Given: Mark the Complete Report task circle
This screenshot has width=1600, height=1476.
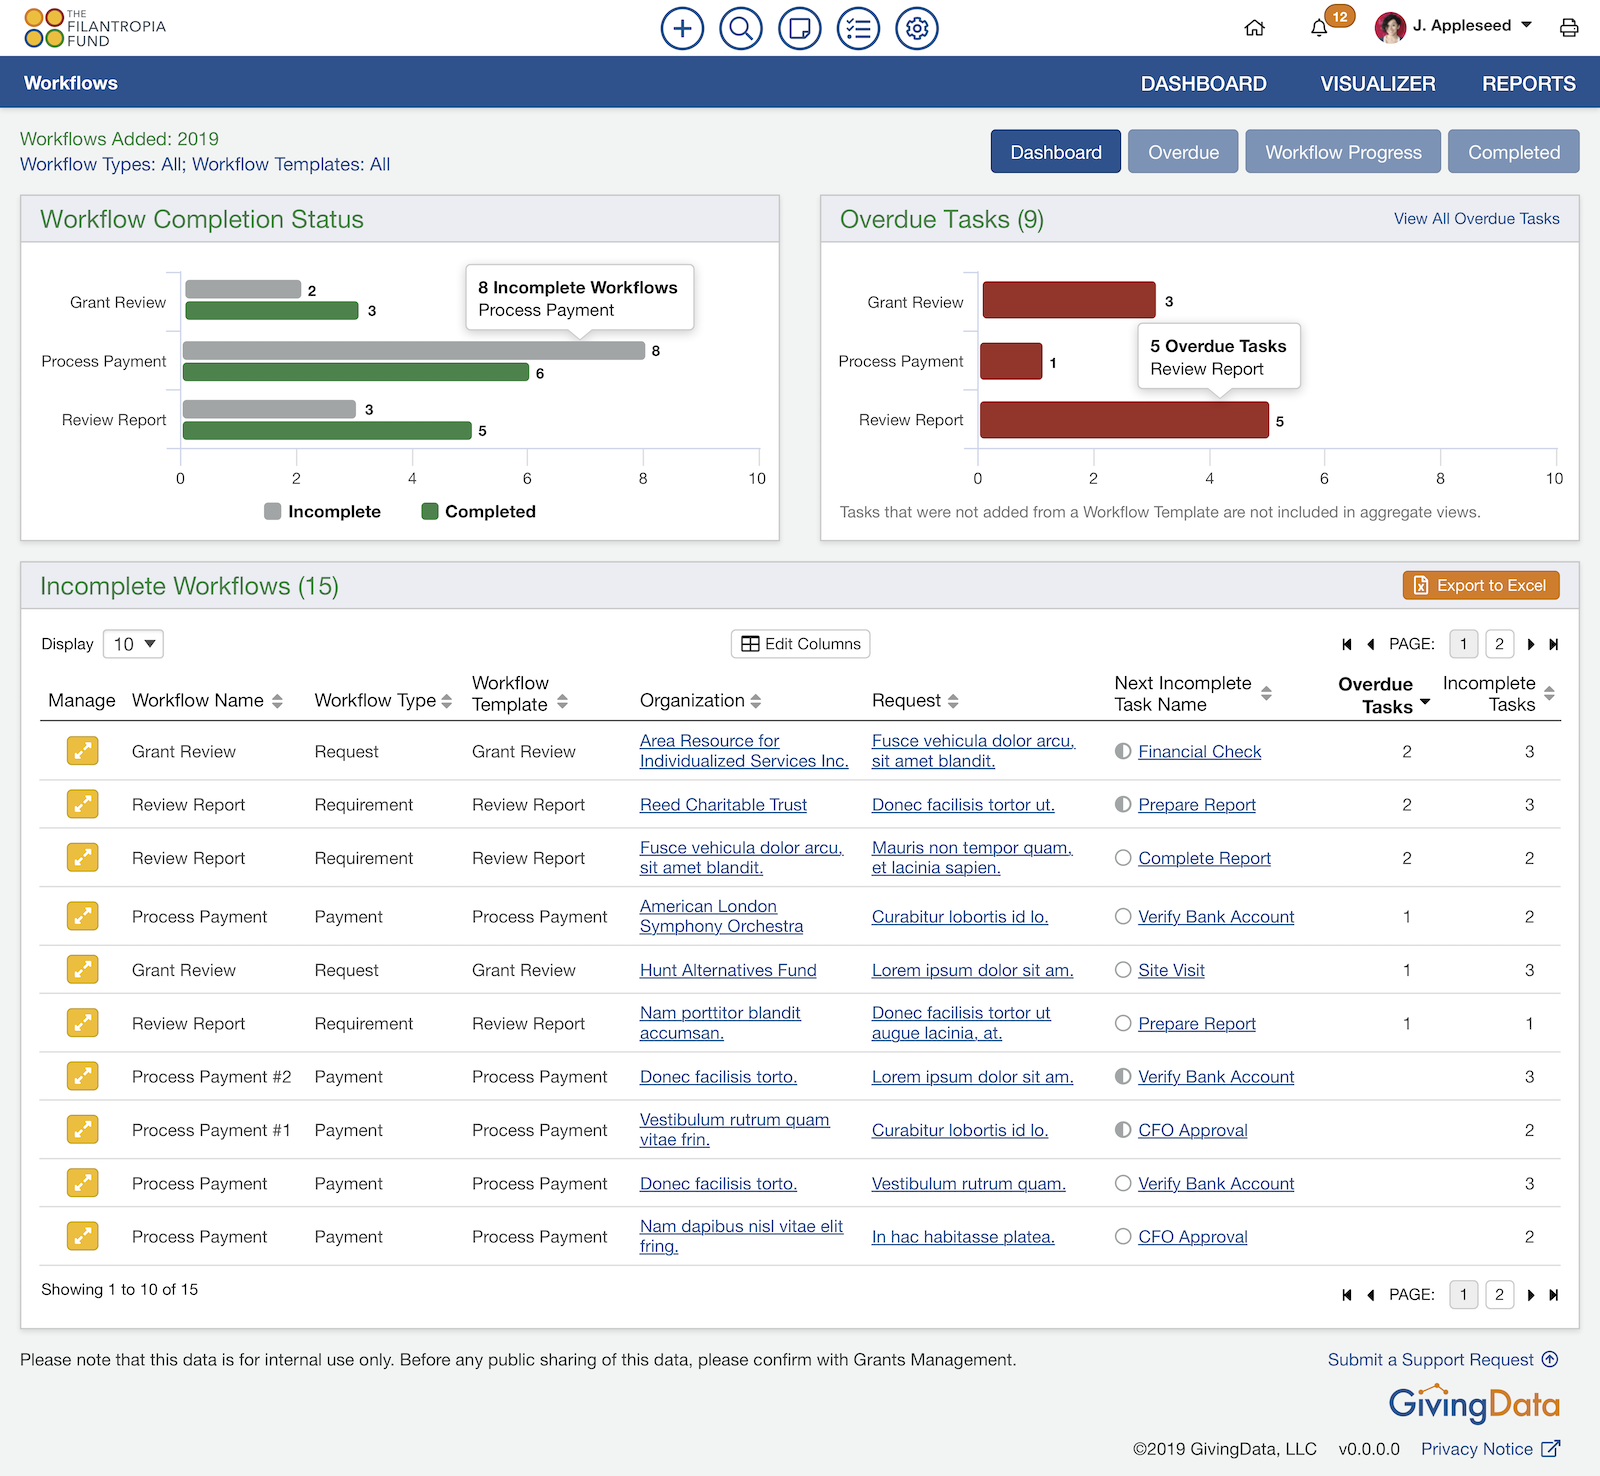Looking at the screenshot, I should [1122, 857].
